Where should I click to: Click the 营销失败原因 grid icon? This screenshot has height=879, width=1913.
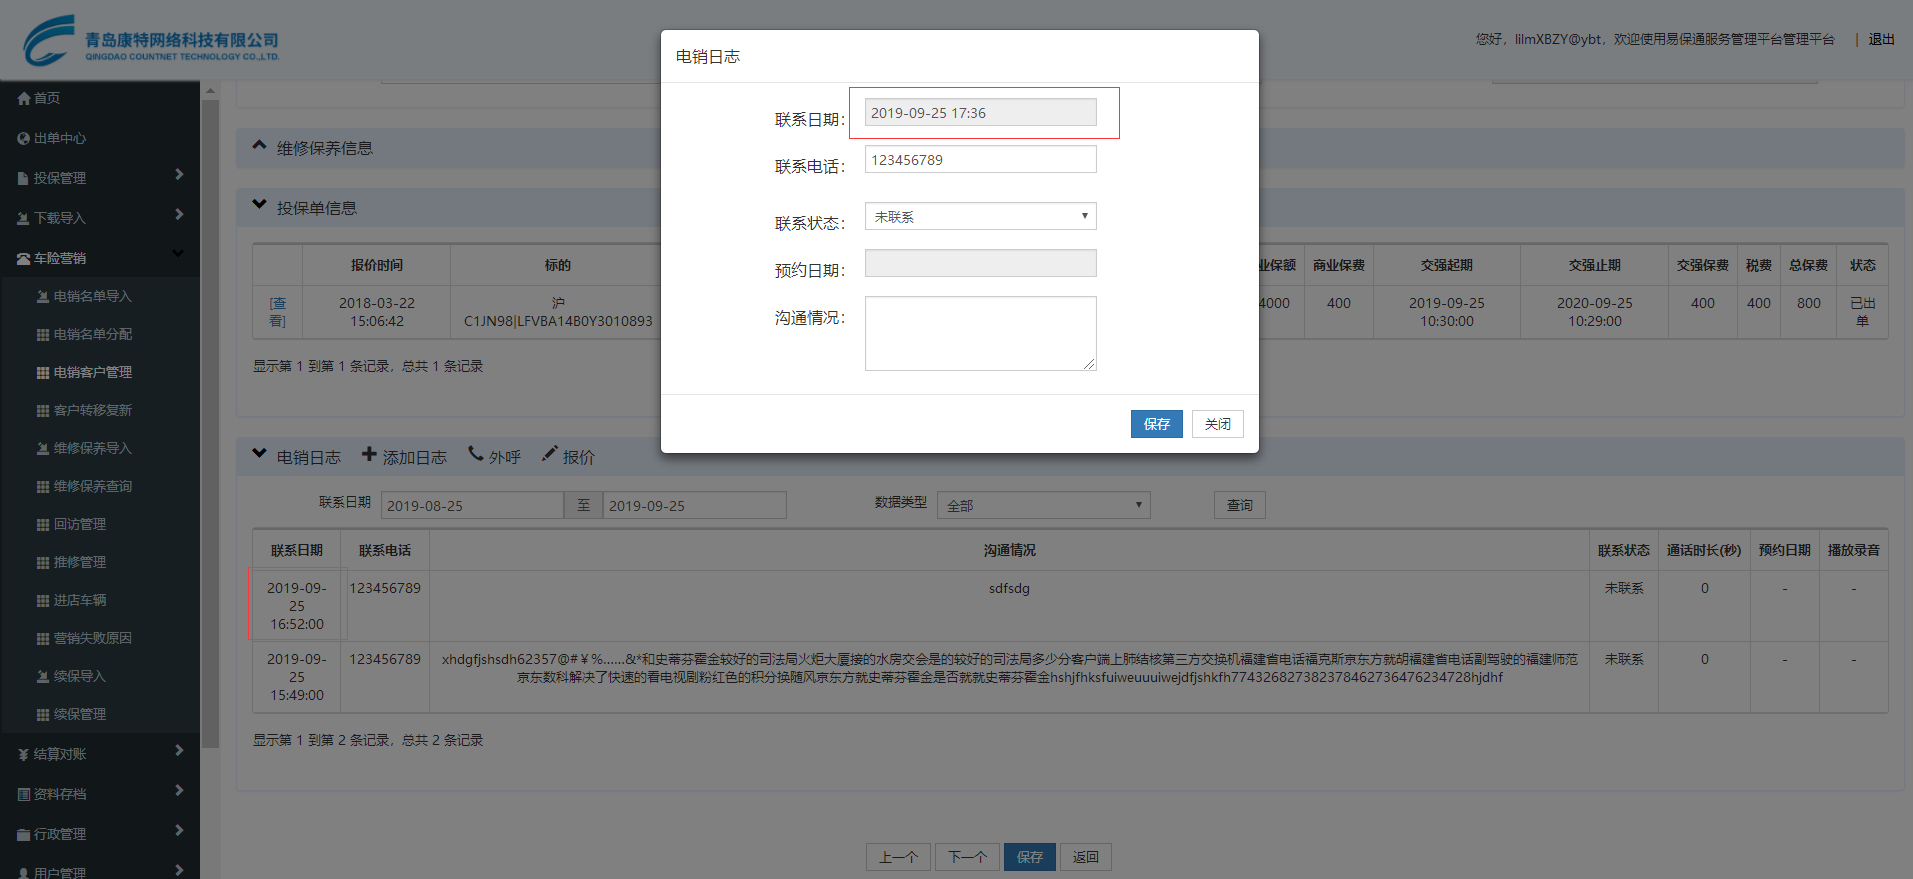click(43, 638)
